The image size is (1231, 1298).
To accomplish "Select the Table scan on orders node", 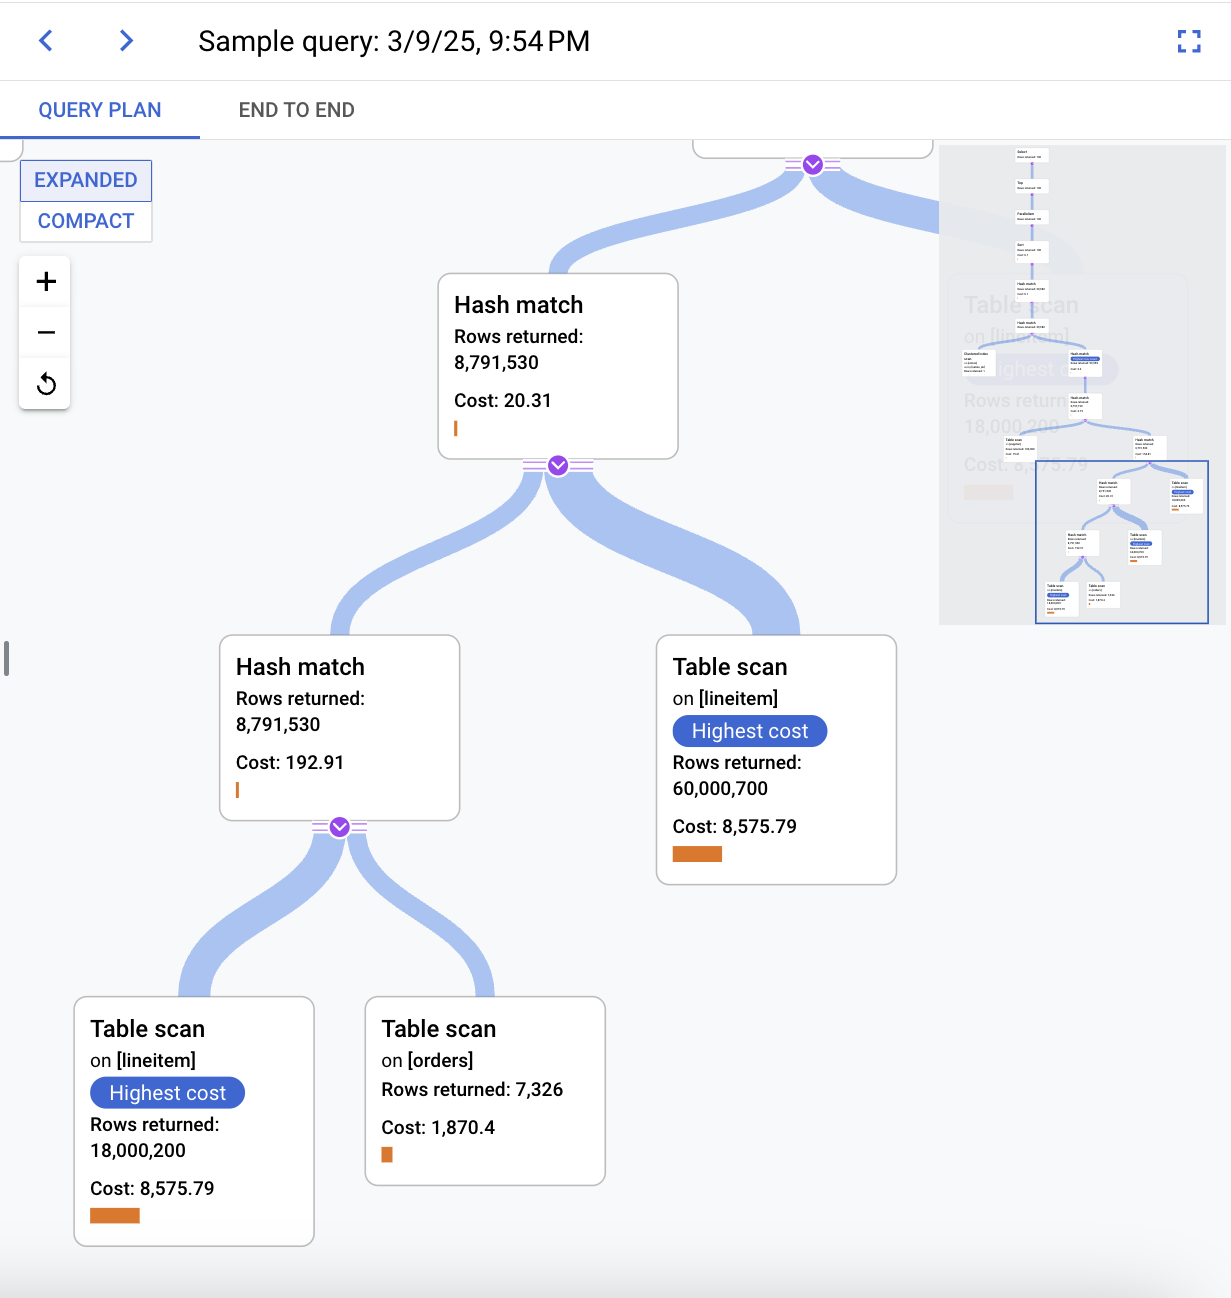I will 485,1090.
